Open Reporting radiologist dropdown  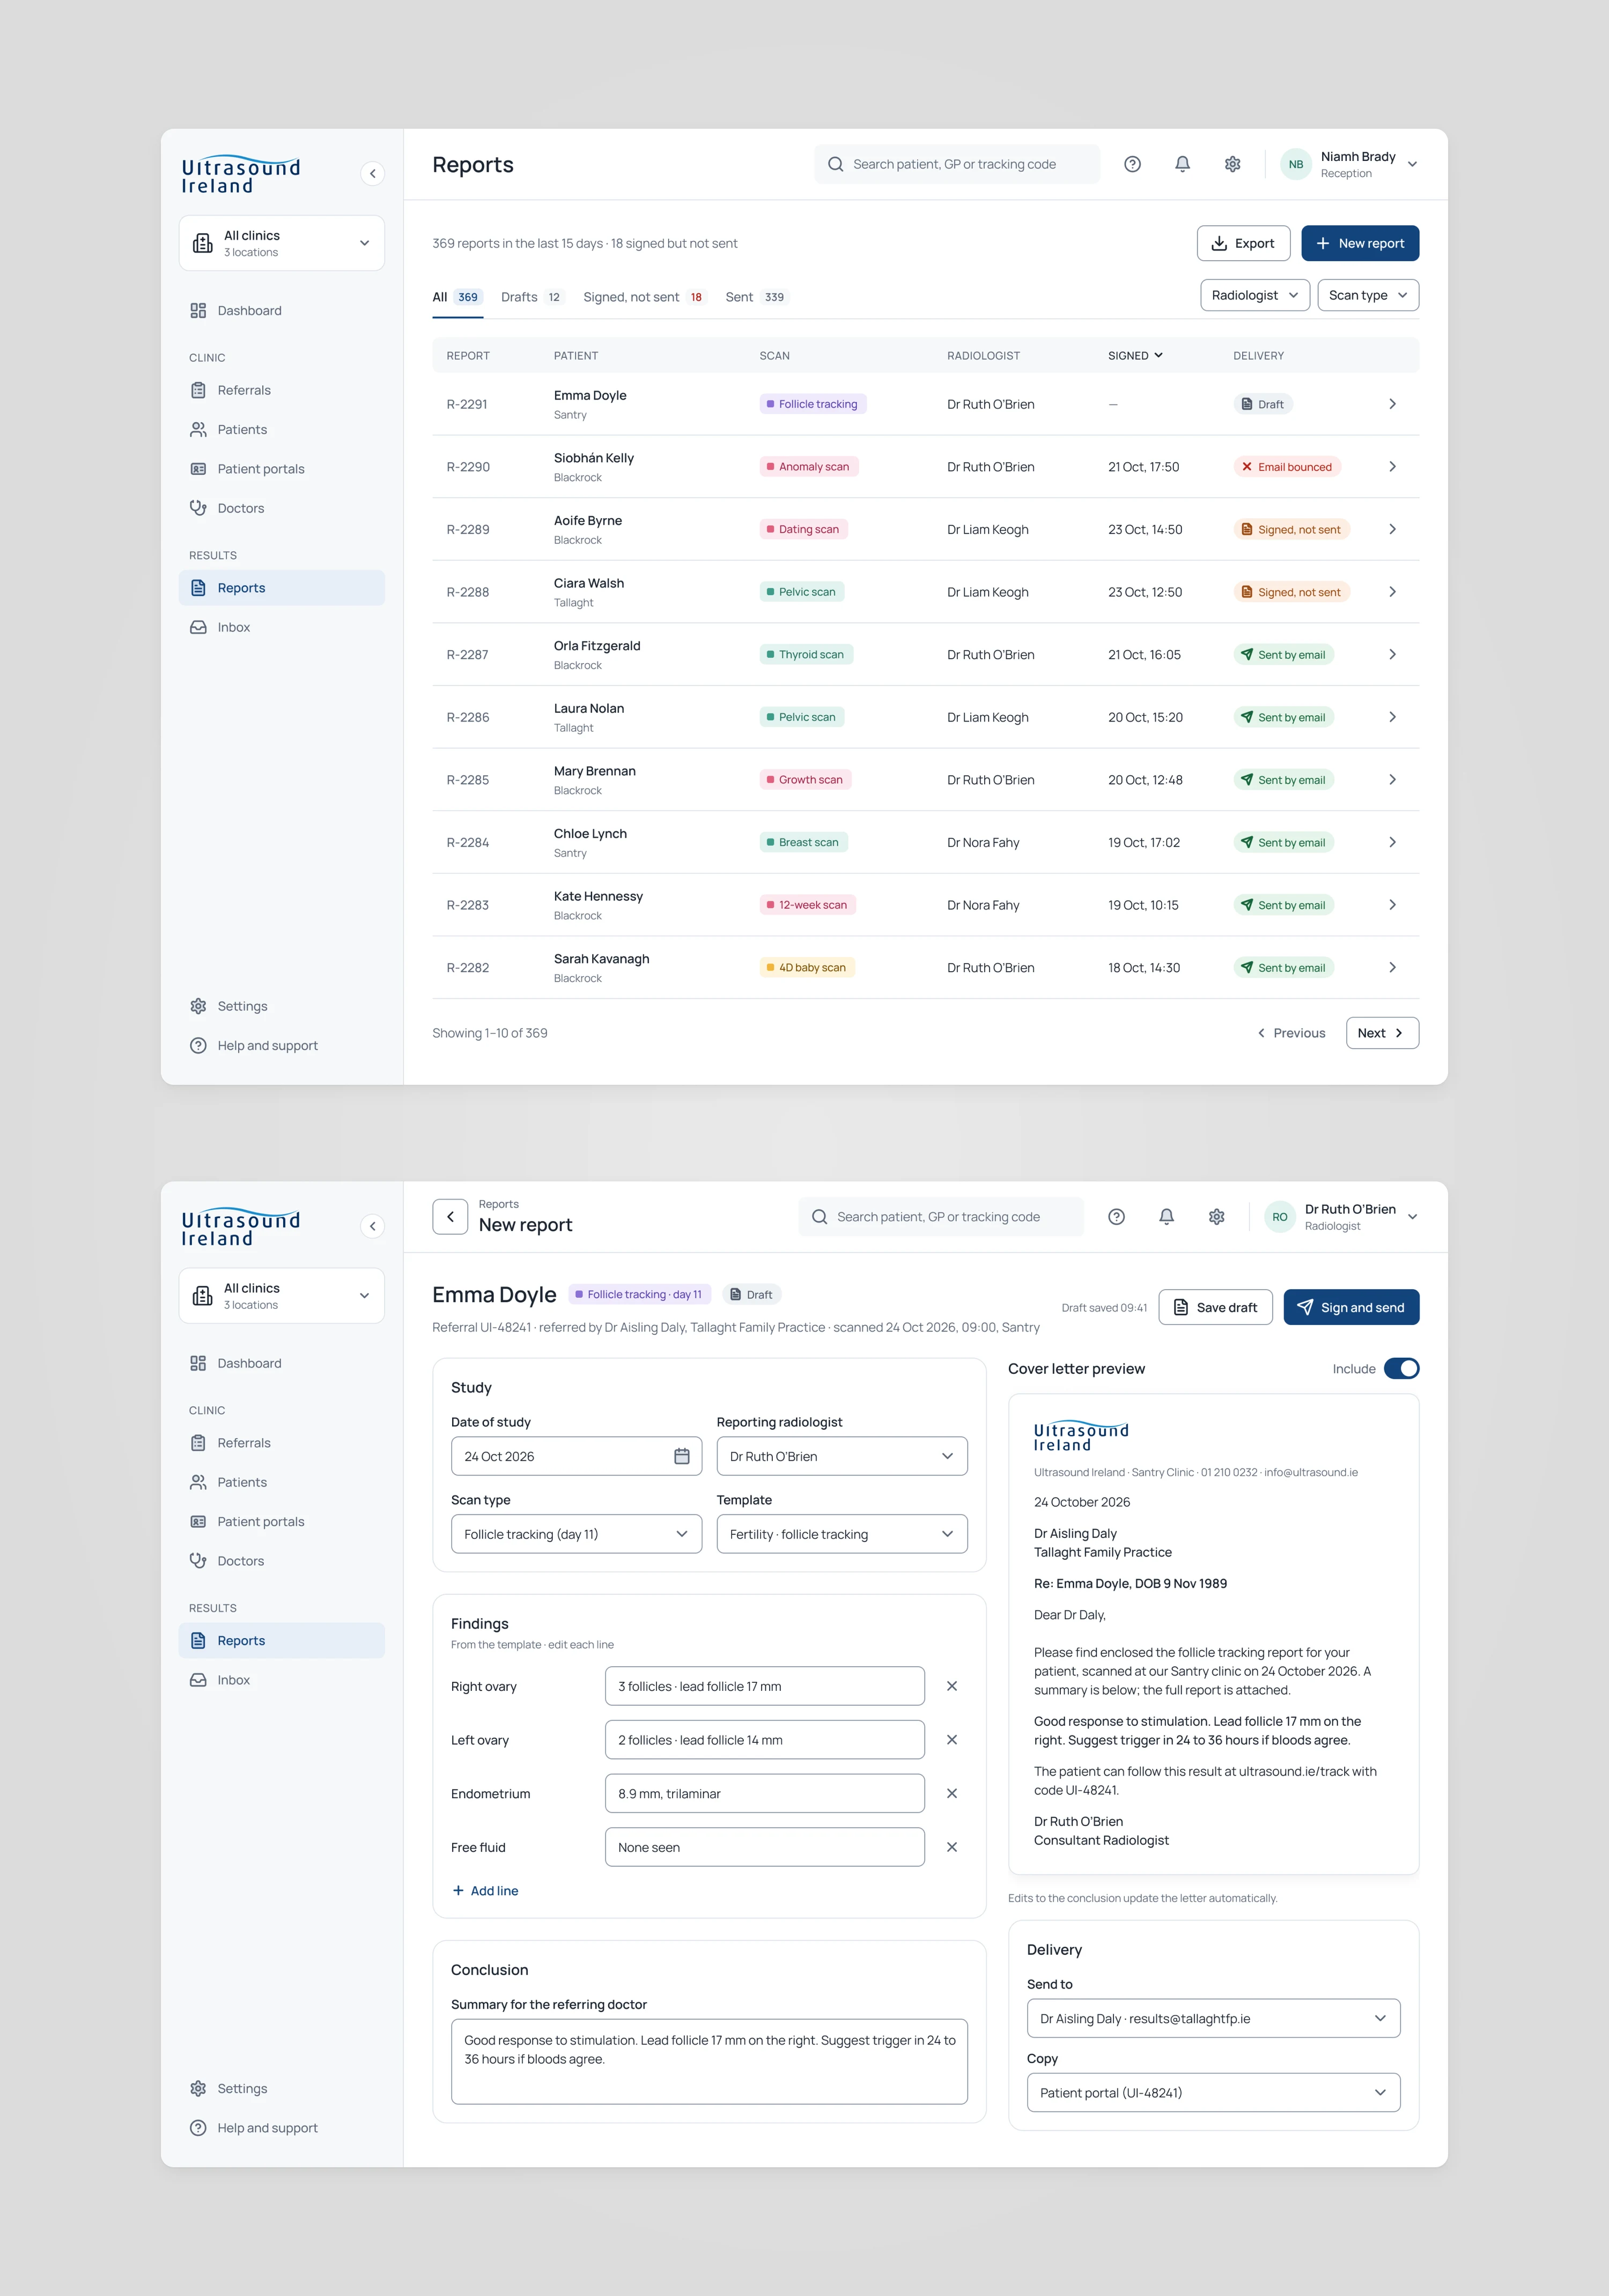(842, 1456)
